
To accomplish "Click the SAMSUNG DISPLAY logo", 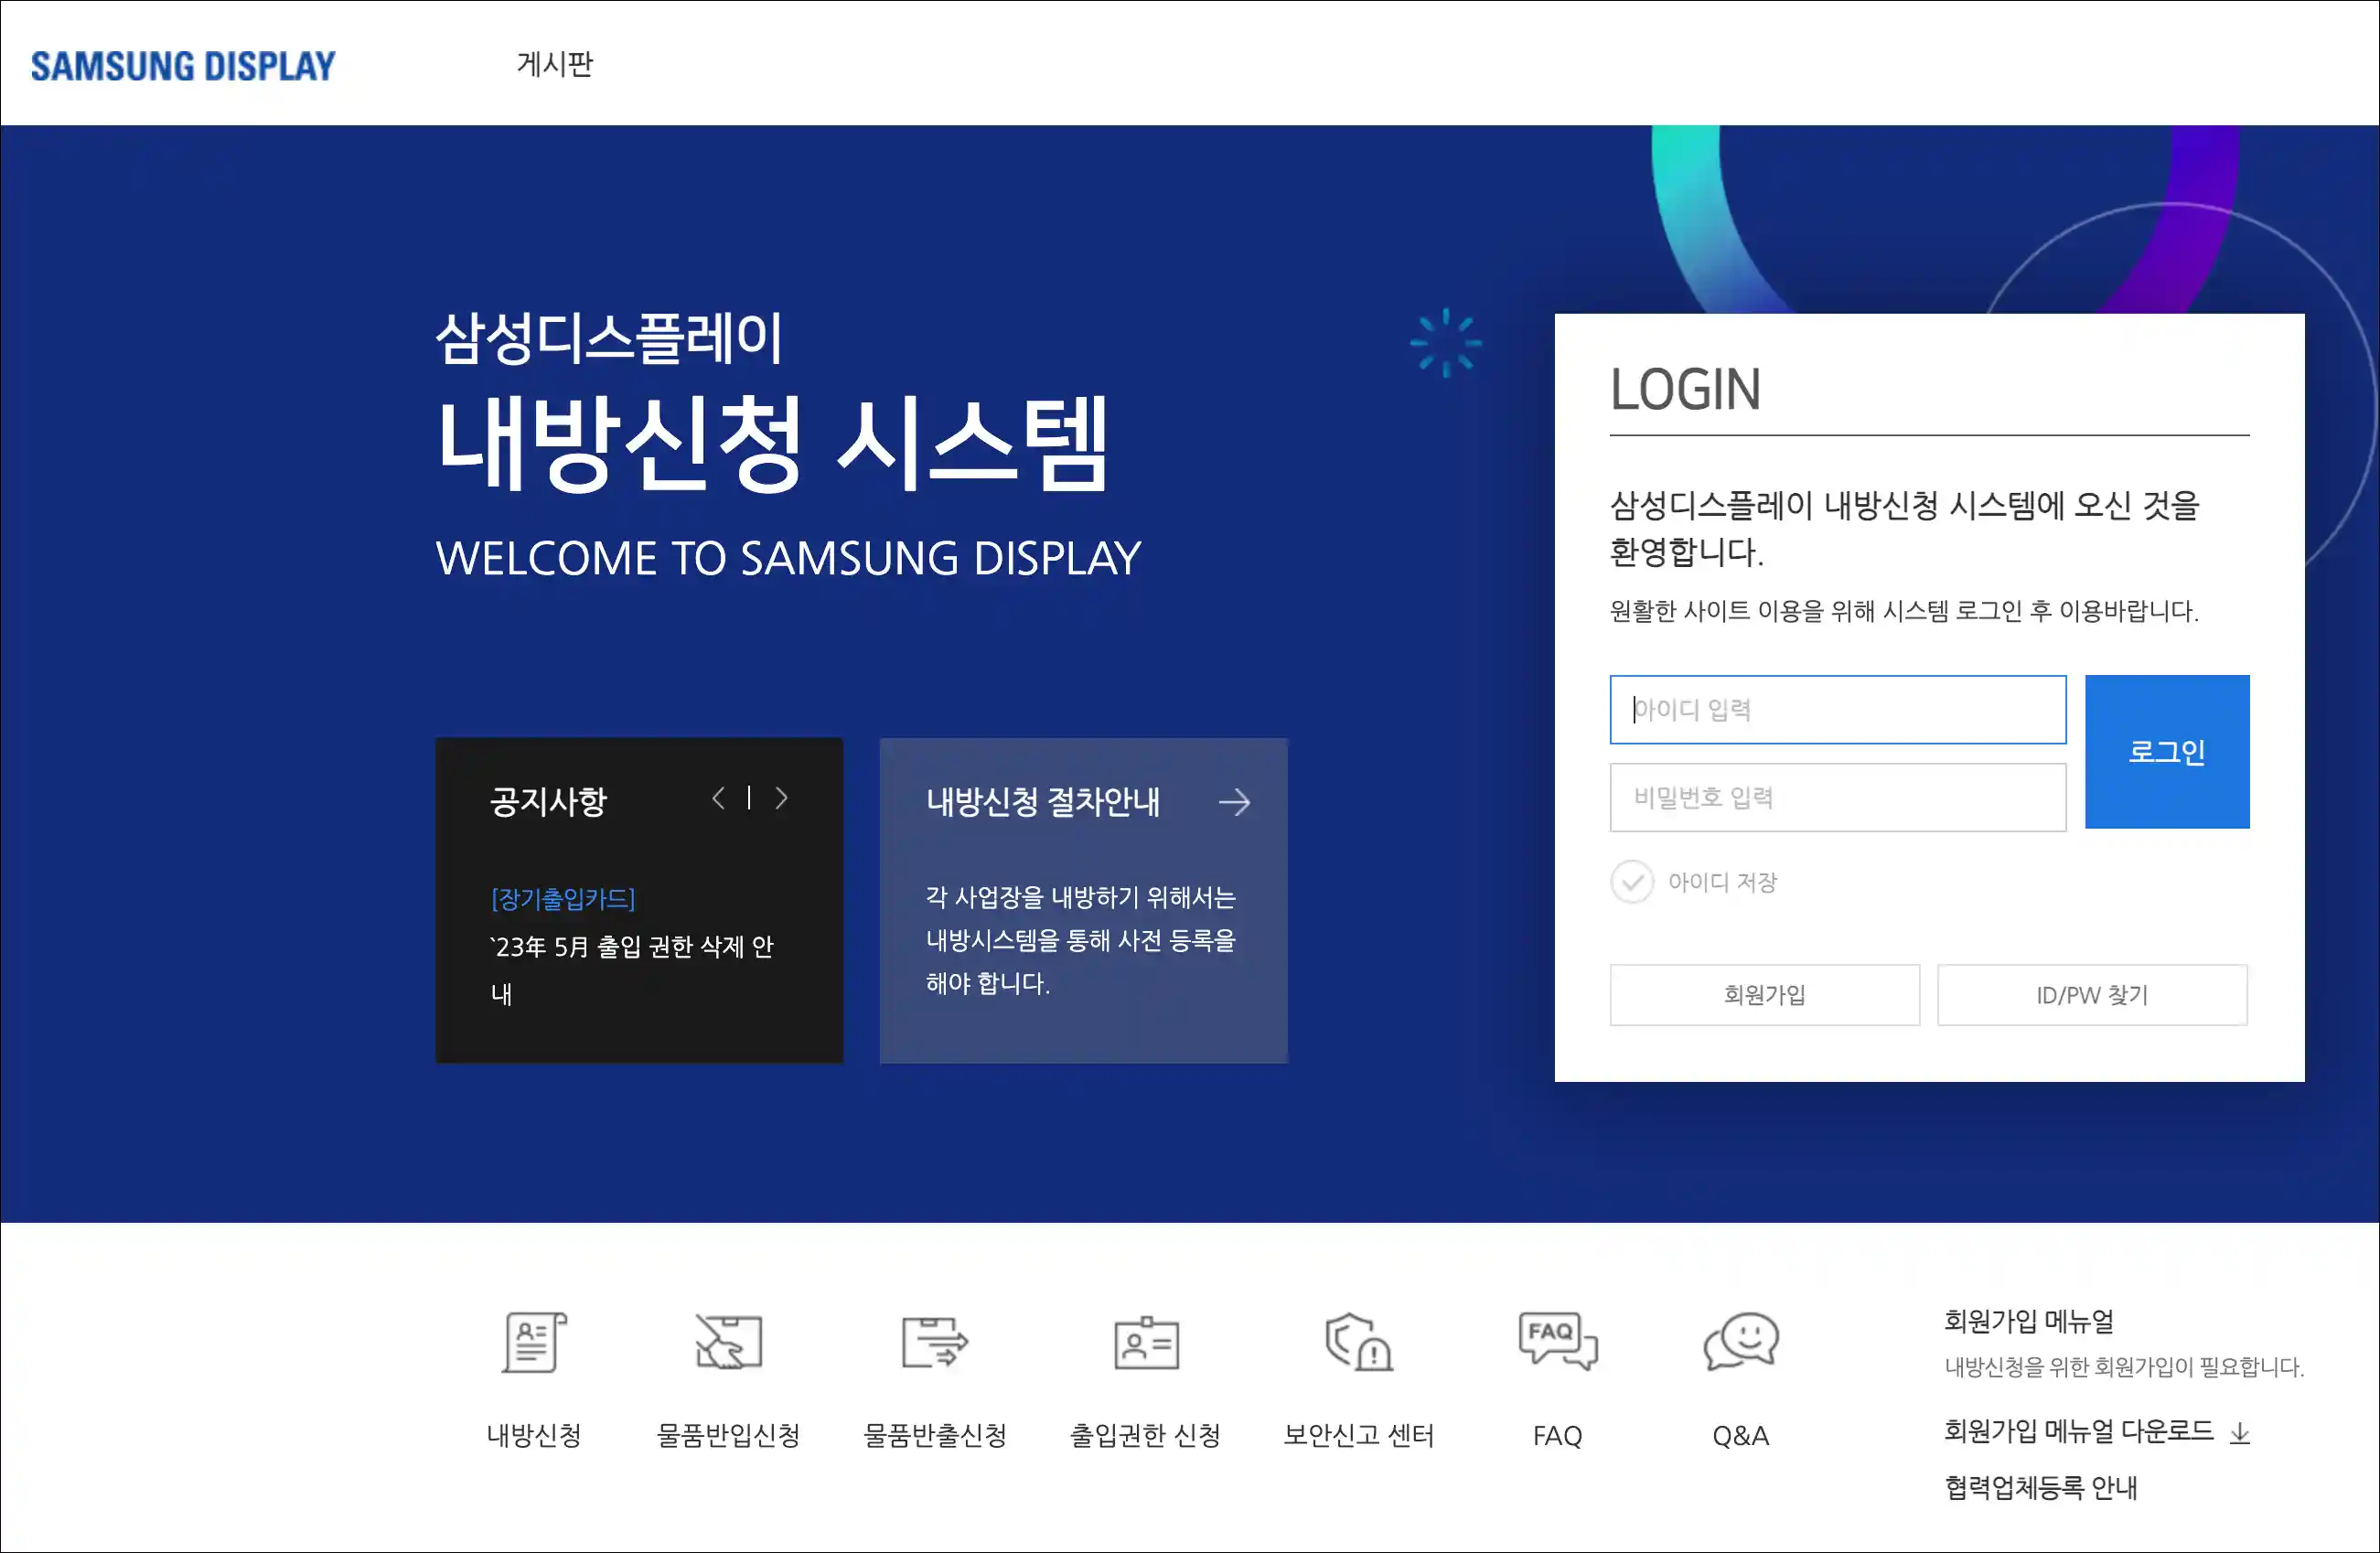I will [x=183, y=66].
